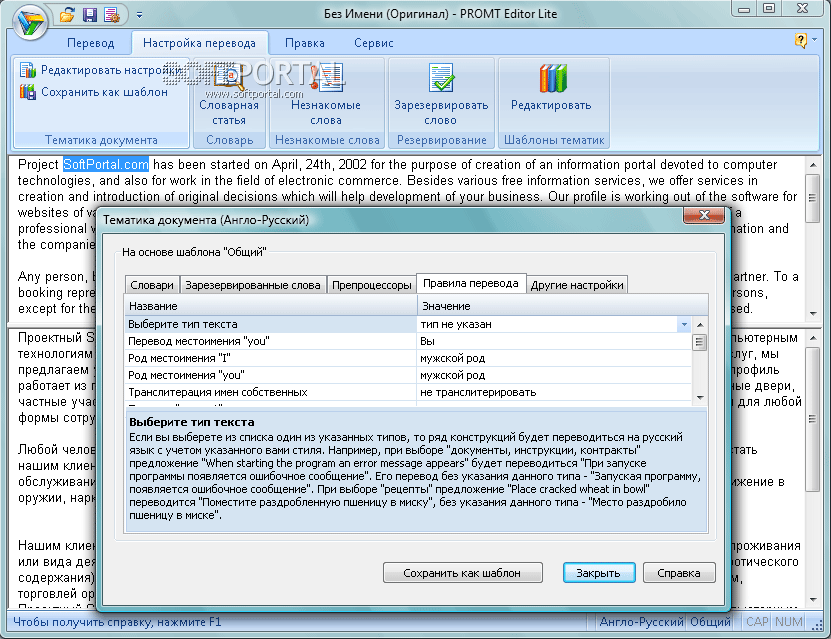Click the translation pane scroll down arrow
This screenshot has width=831, height=639.
(812, 600)
